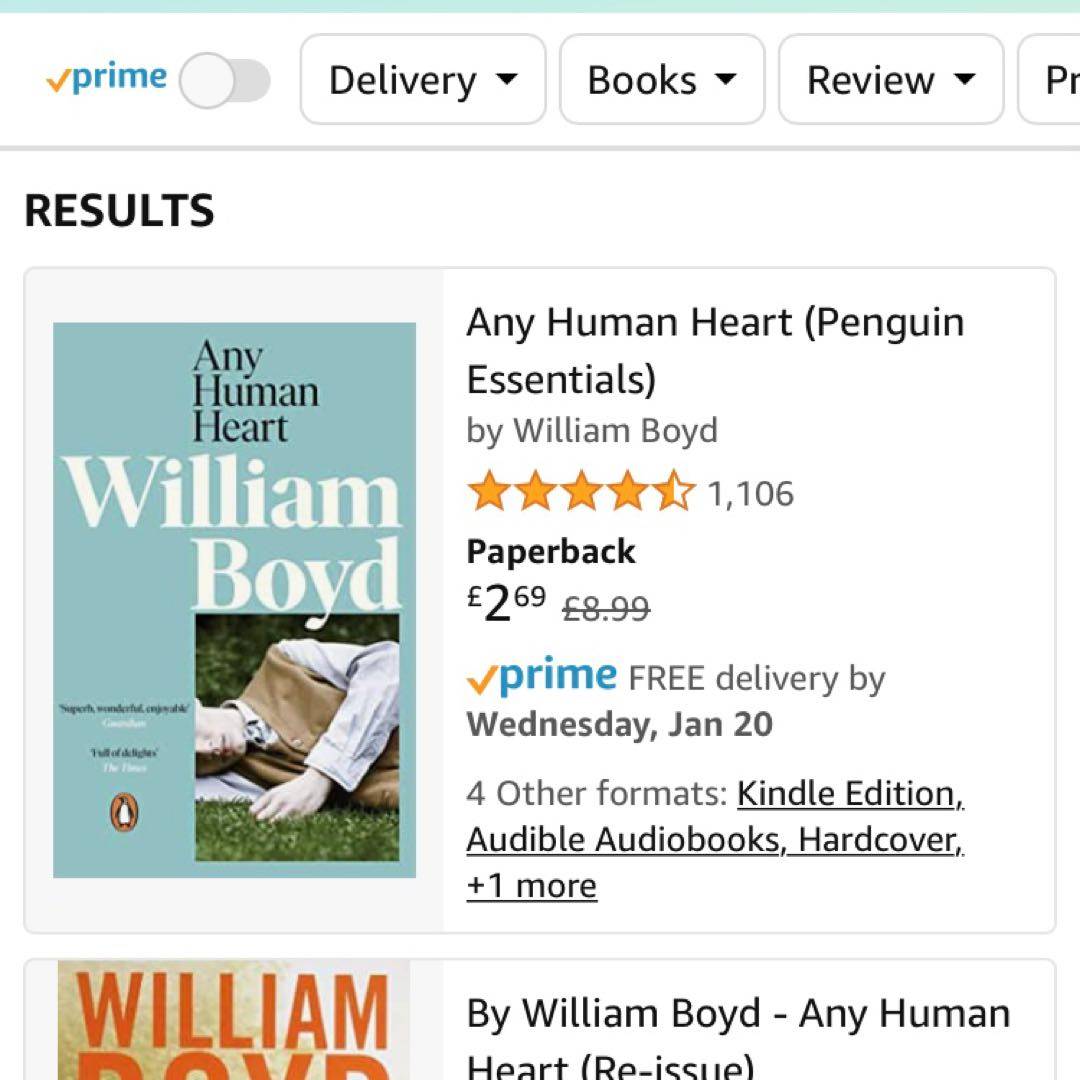Choose the Hardcover format link
The width and height of the screenshot is (1080, 1080).
pyautogui.click(x=880, y=840)
